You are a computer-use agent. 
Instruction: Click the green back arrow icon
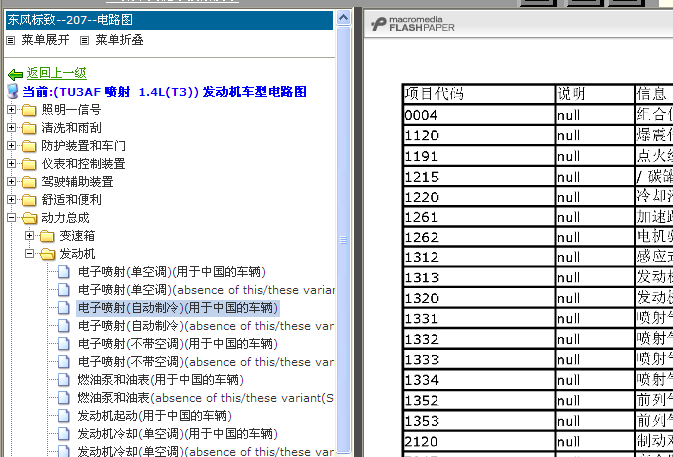tap(15, 75)
